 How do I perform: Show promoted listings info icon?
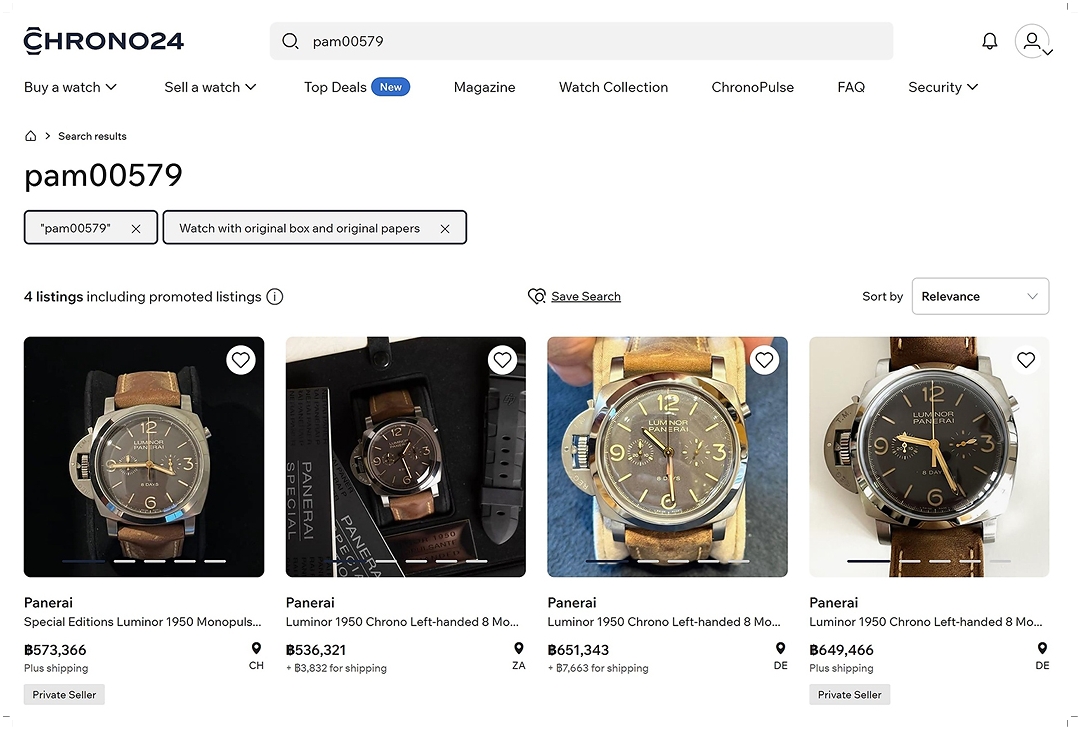pyautogui.click(x=275, y=297)
